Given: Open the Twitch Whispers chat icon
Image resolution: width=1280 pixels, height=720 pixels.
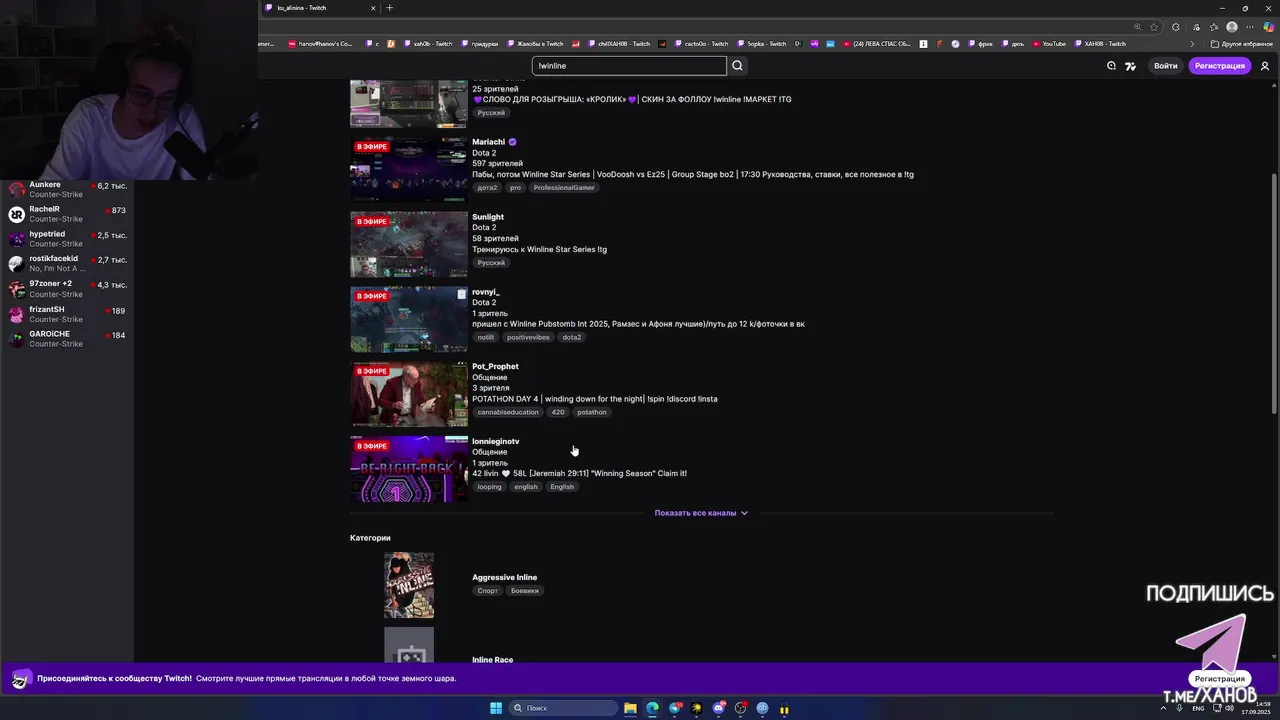Looking at the screenshot, I should pos(1111,66).
